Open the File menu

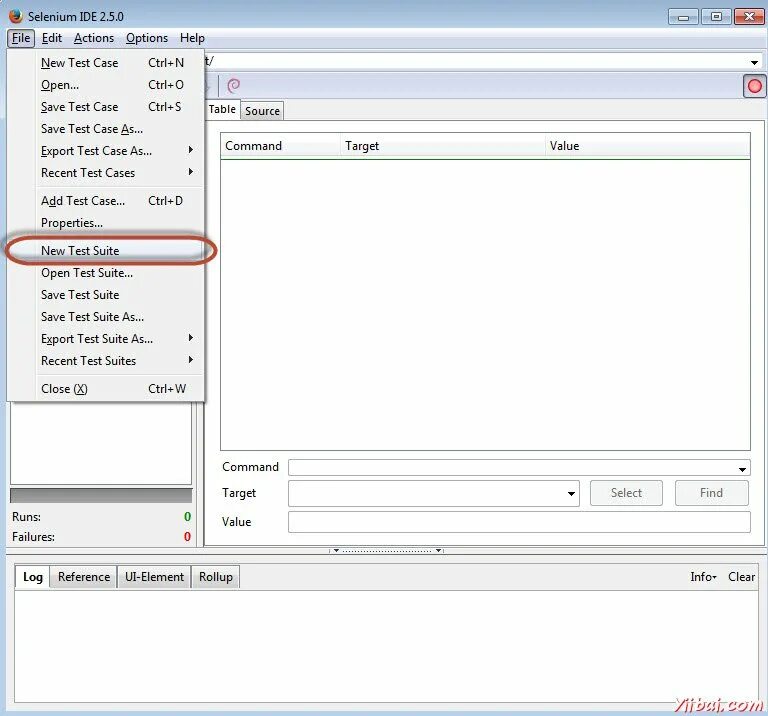point(21,38)
